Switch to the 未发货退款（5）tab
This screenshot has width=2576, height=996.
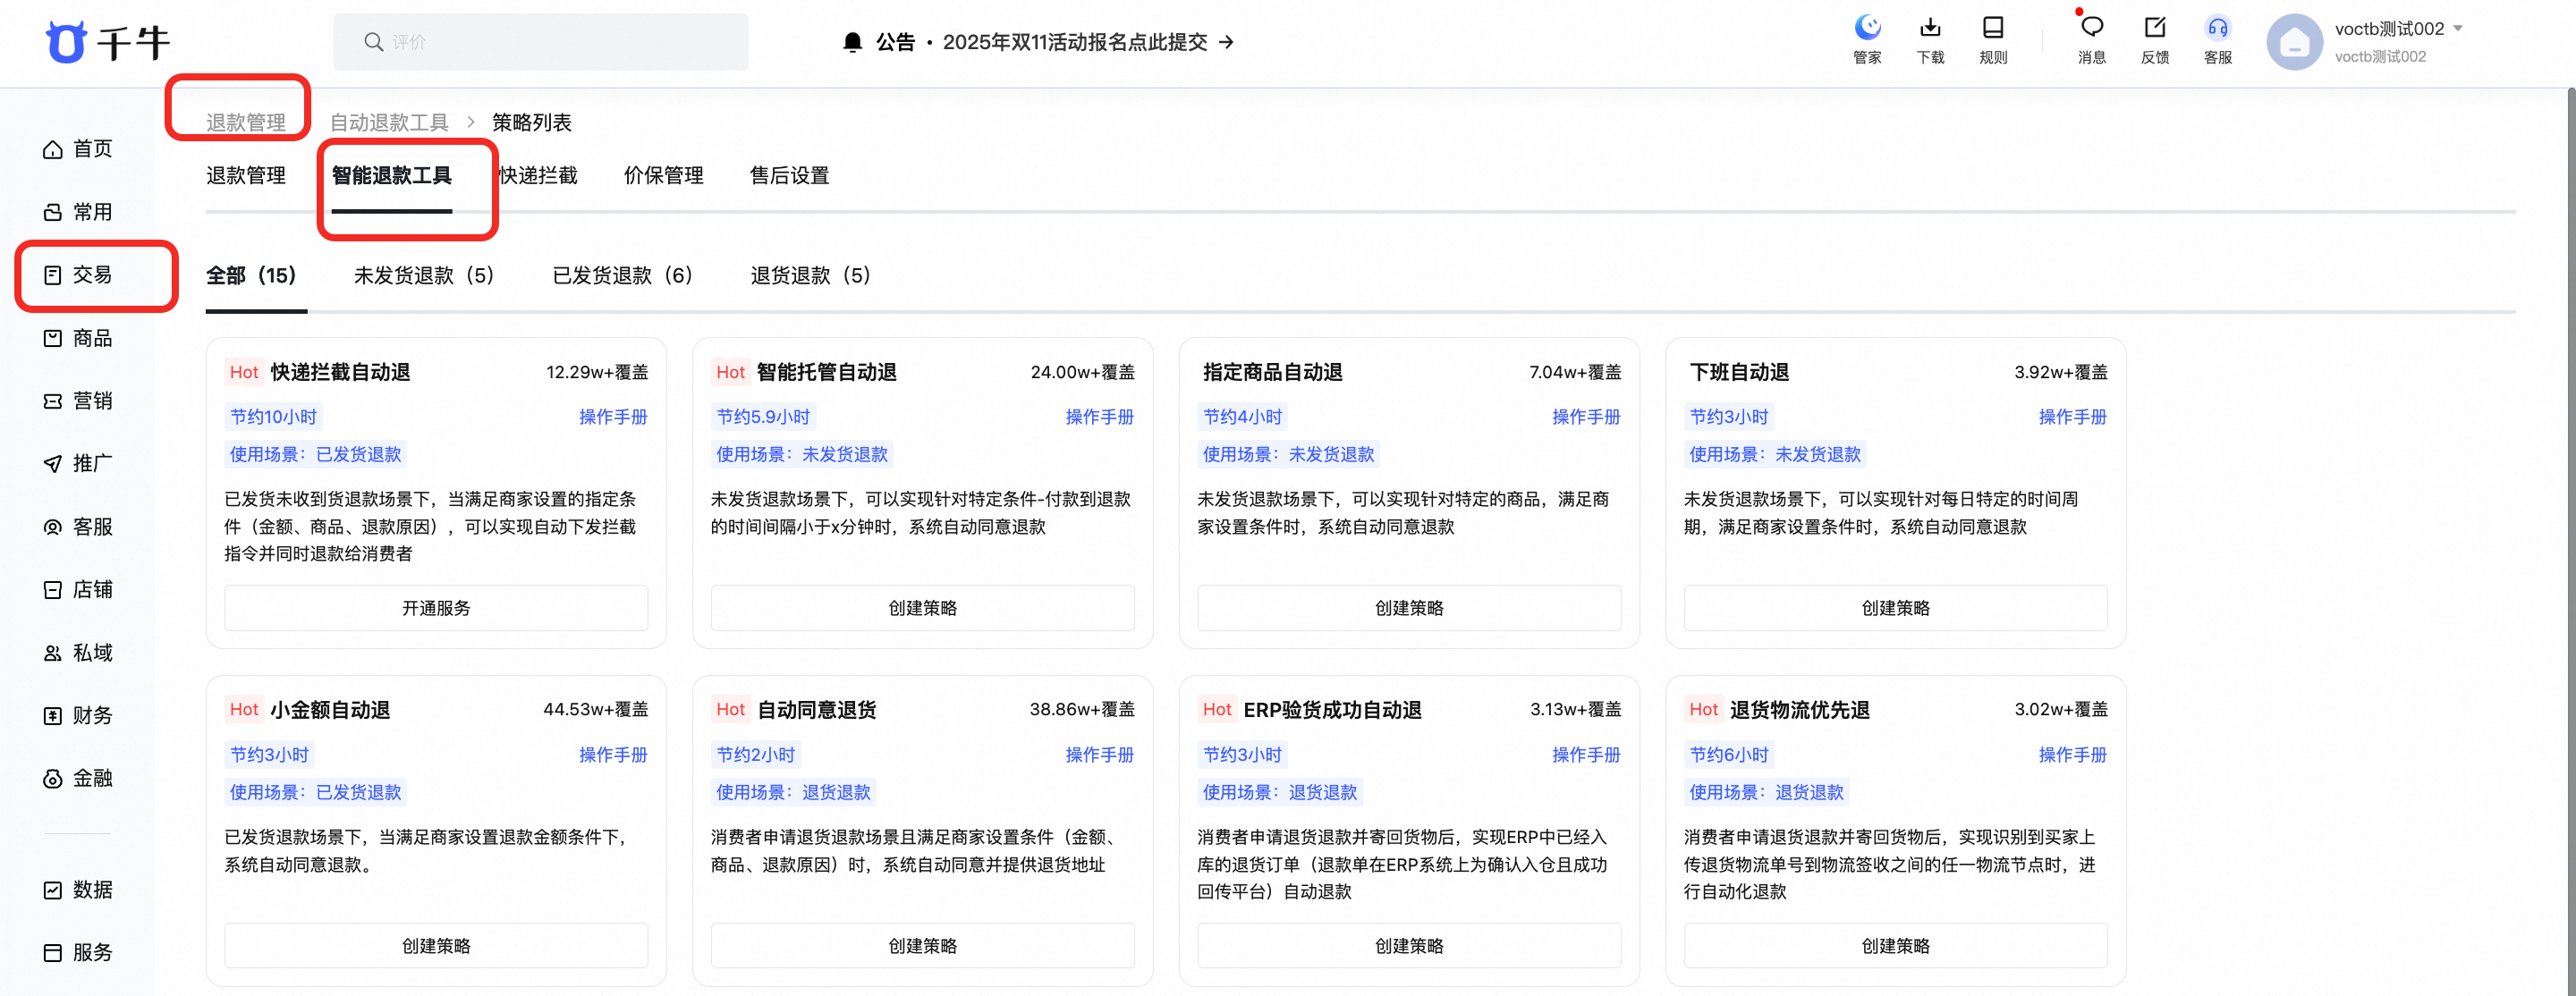click(423, 275)
